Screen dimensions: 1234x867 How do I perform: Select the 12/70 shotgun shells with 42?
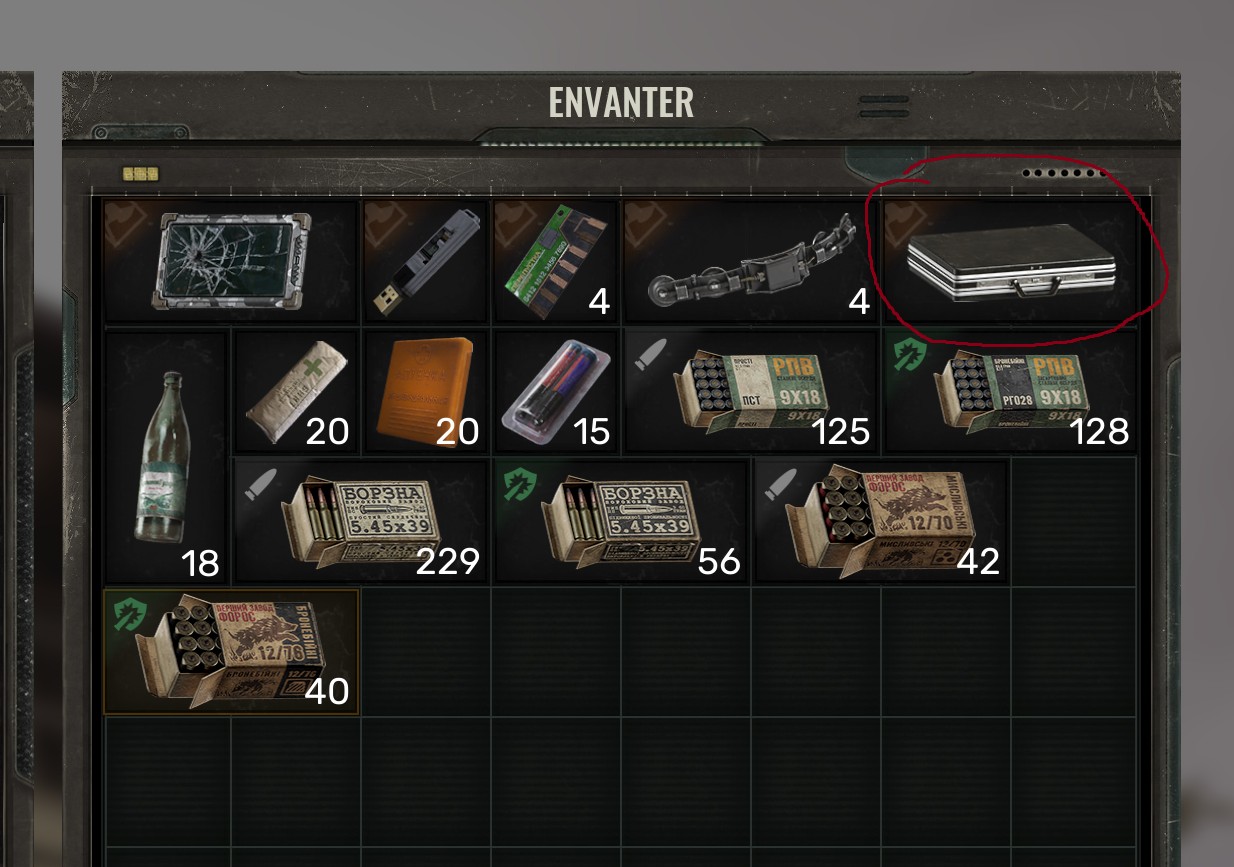point(881,521)
